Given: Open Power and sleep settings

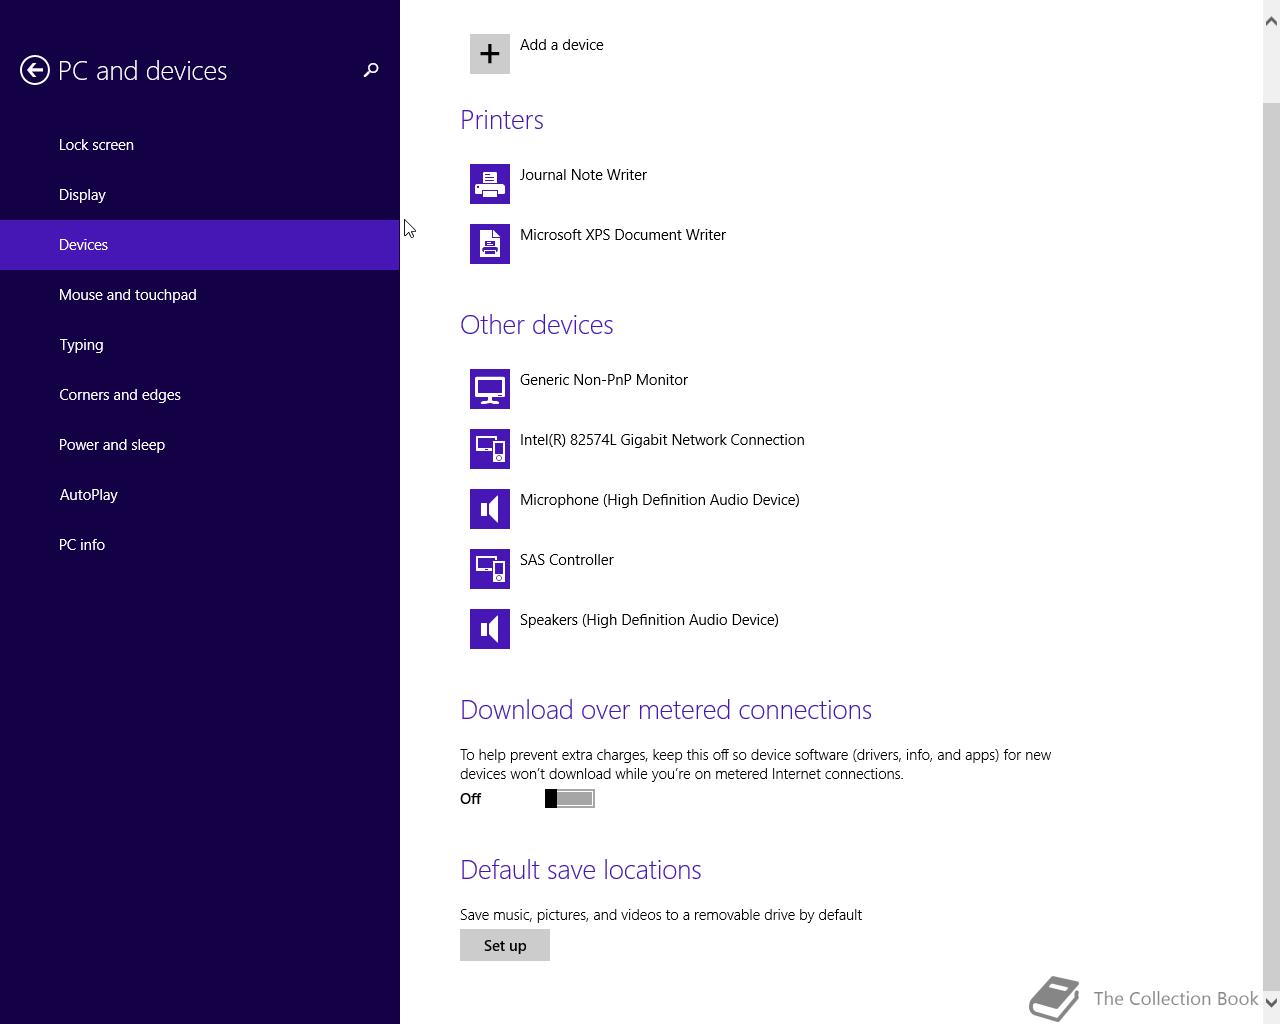Looking at the screenshot, I should [x=200, y=445].
